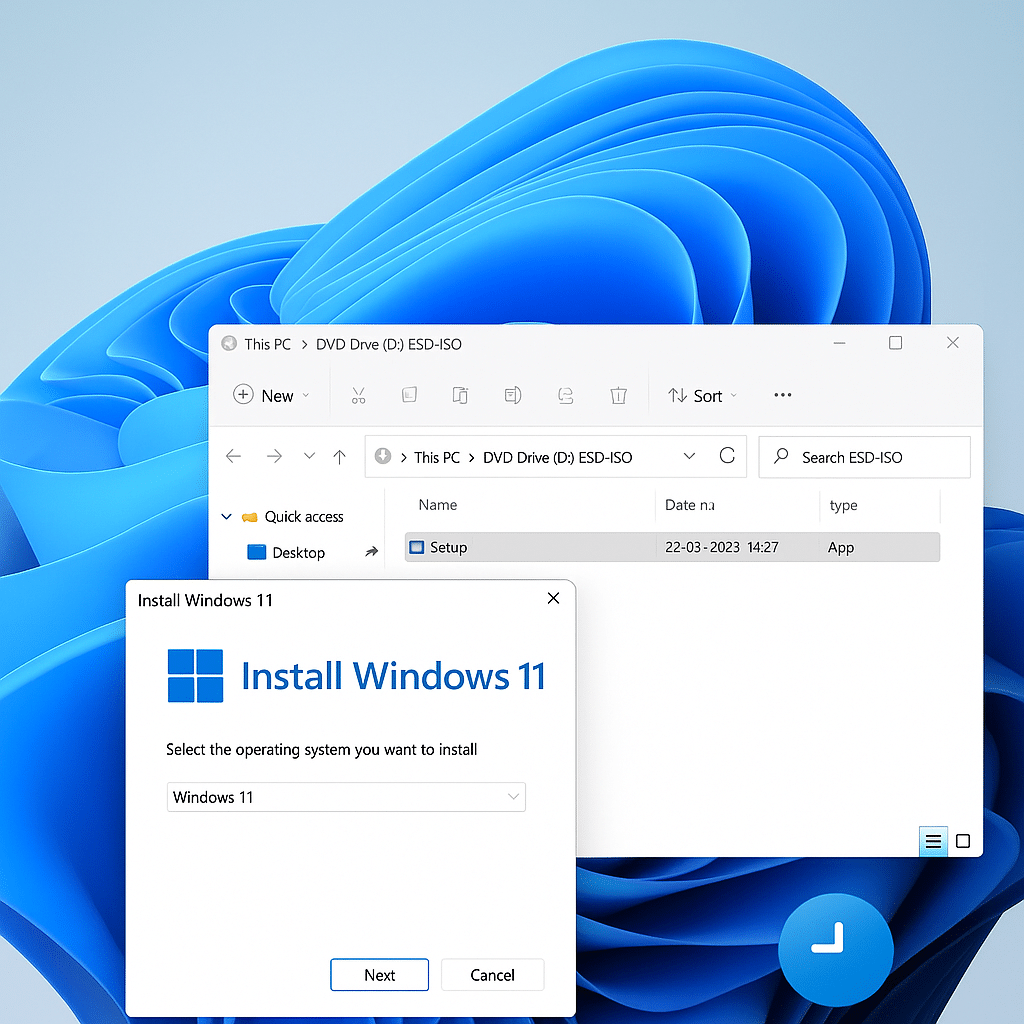Click the Search ESD-ISO input field
Image resolution: width=1024 pixels, height=1024 pixels.
coord(864,457)
